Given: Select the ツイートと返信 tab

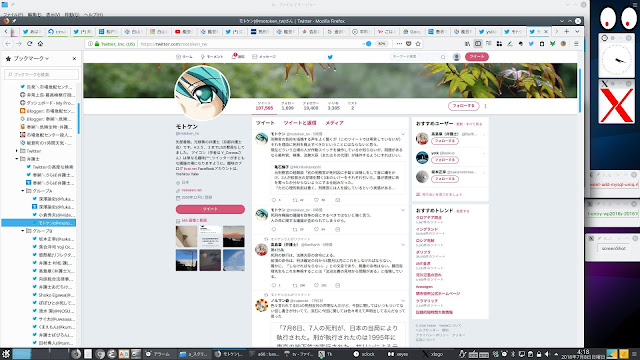Looking at the screenshot, I should (x=300, y=123).
